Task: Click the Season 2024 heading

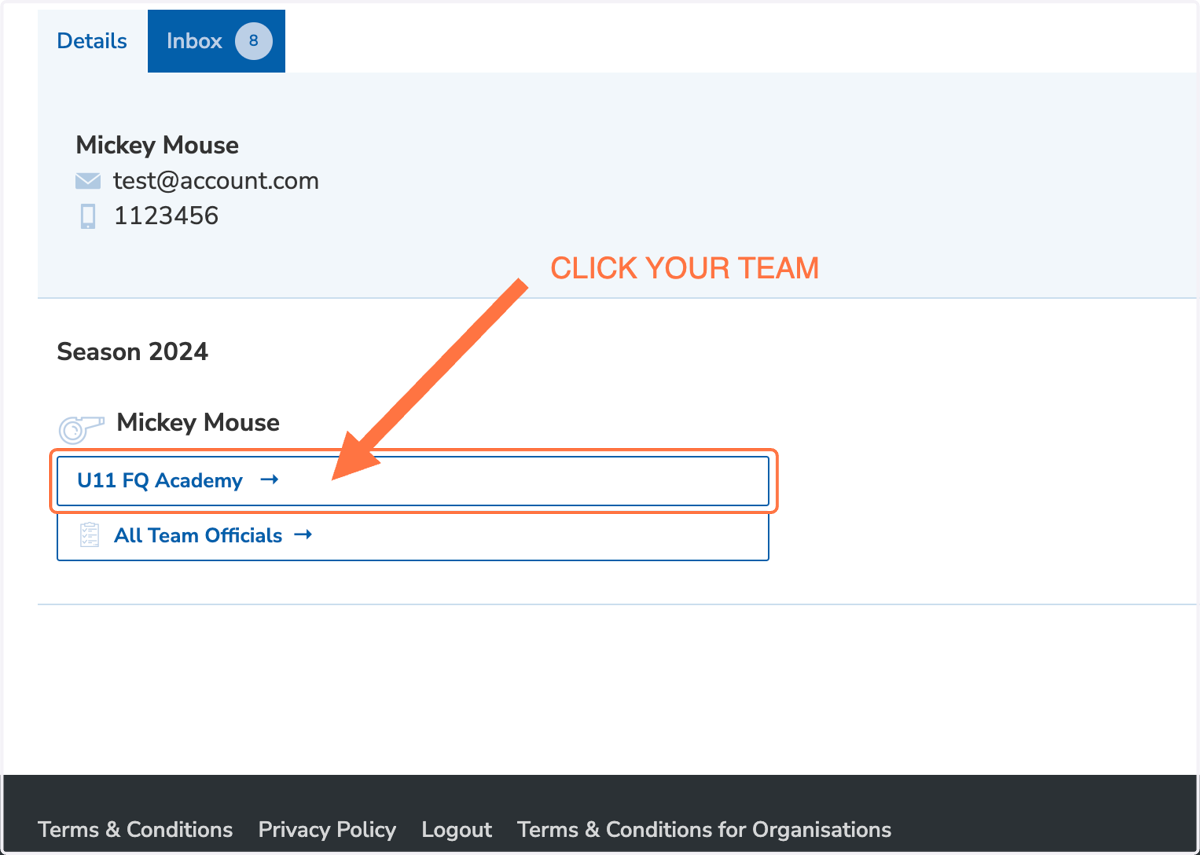Action: click(x=133, y=352)
